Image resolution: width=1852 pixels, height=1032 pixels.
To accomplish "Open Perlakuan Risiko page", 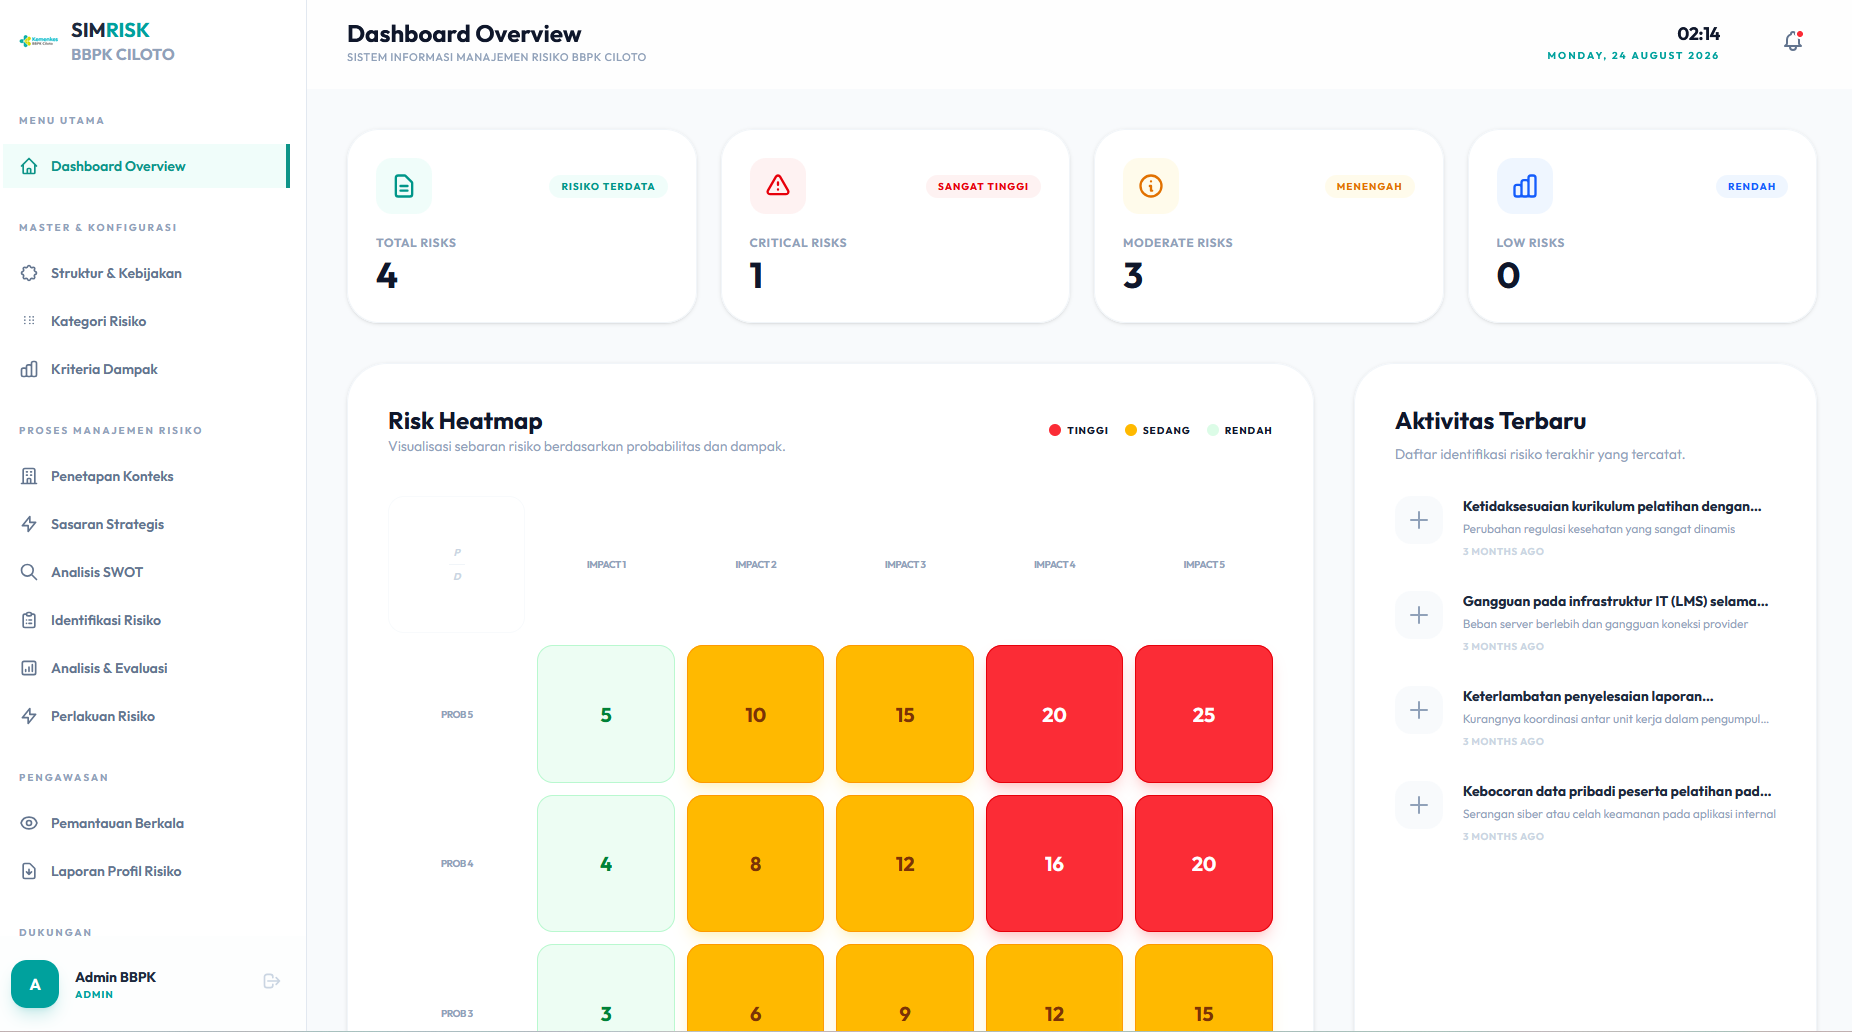I will pyautogui.click(x=147, y=716).
